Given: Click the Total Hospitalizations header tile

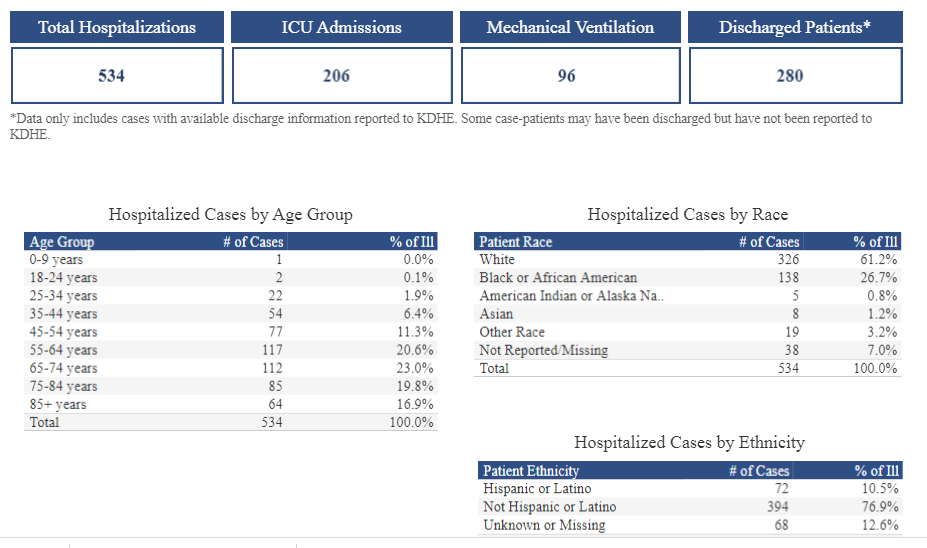Looking at the screenshot, I should coord(117,28).
